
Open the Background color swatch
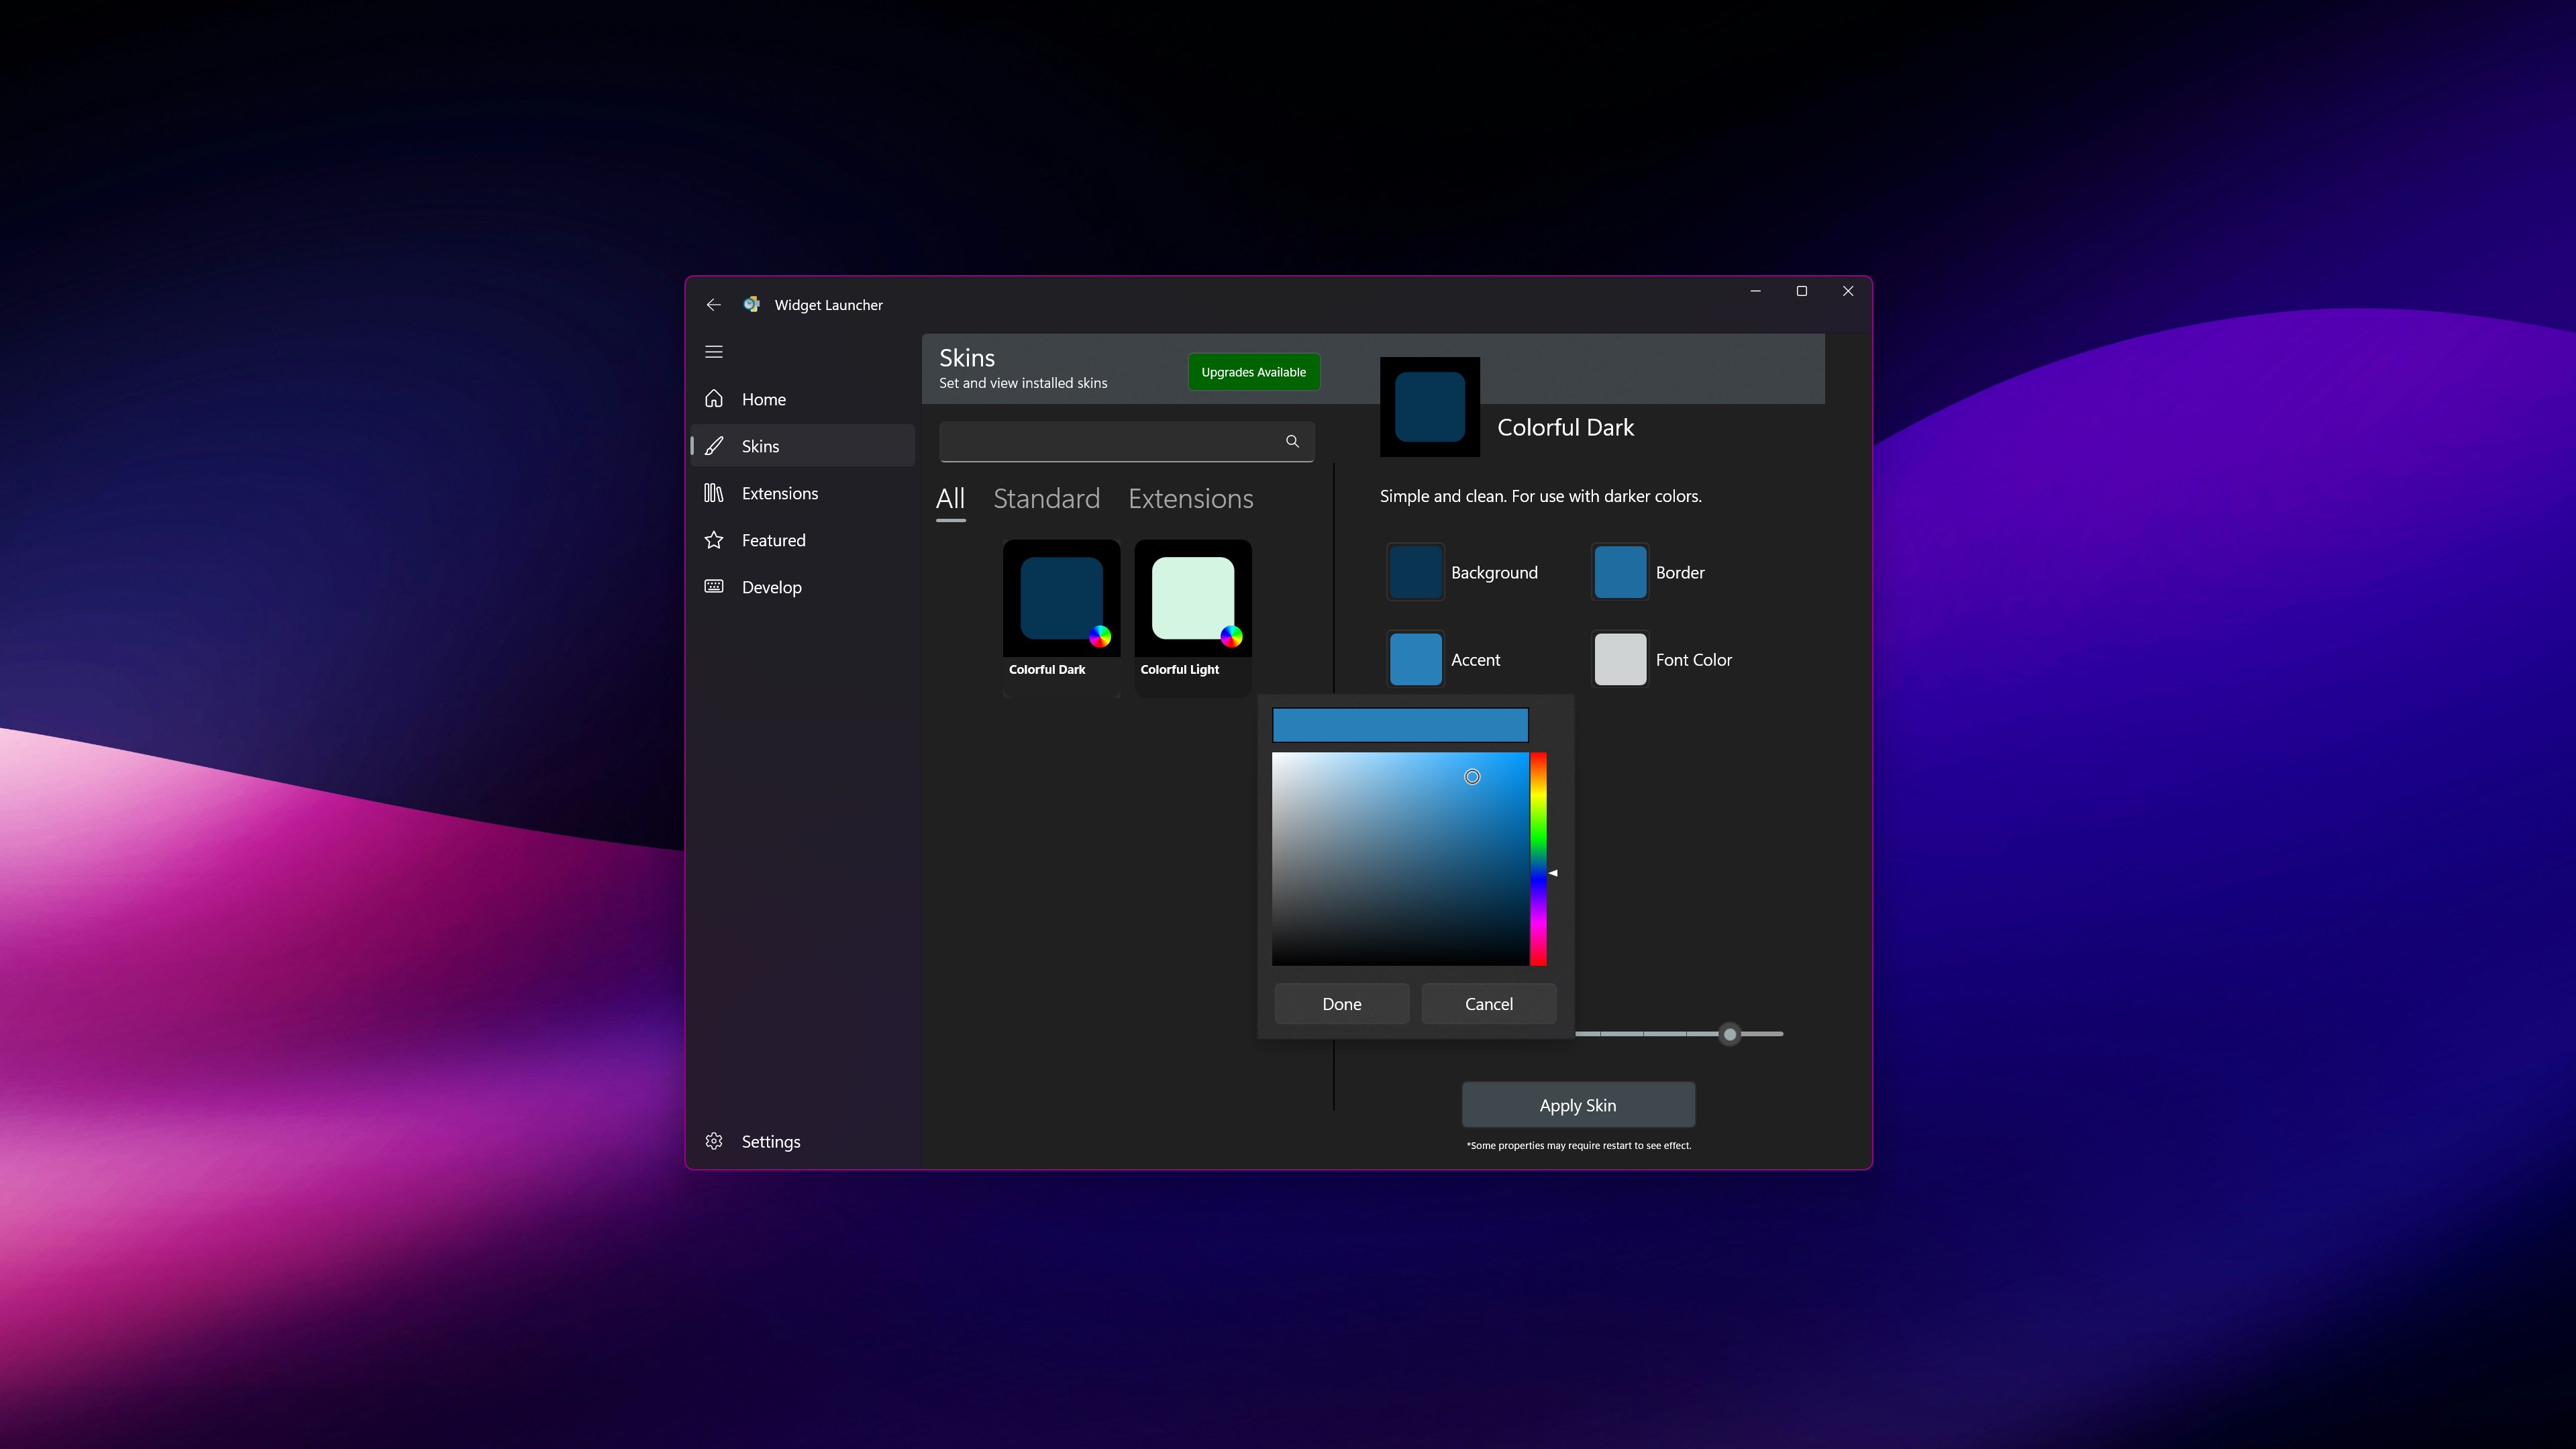coord(1414,572)
